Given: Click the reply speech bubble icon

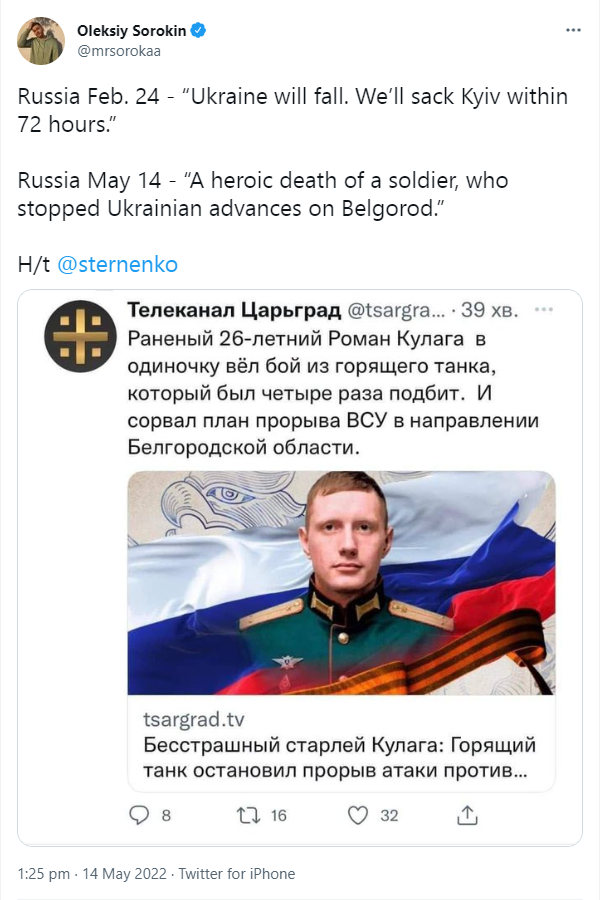Looking at the screenshot, I should 139,815.
